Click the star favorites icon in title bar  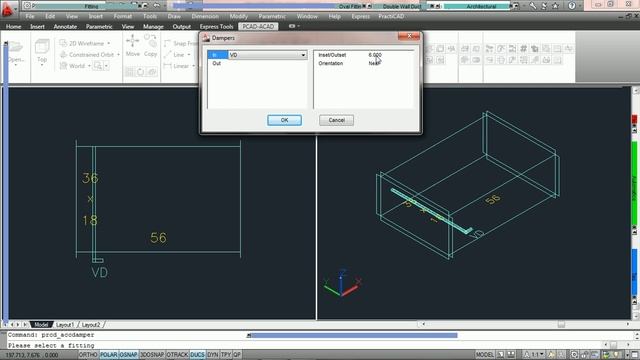pyautogui.click(x=555, y=6)
